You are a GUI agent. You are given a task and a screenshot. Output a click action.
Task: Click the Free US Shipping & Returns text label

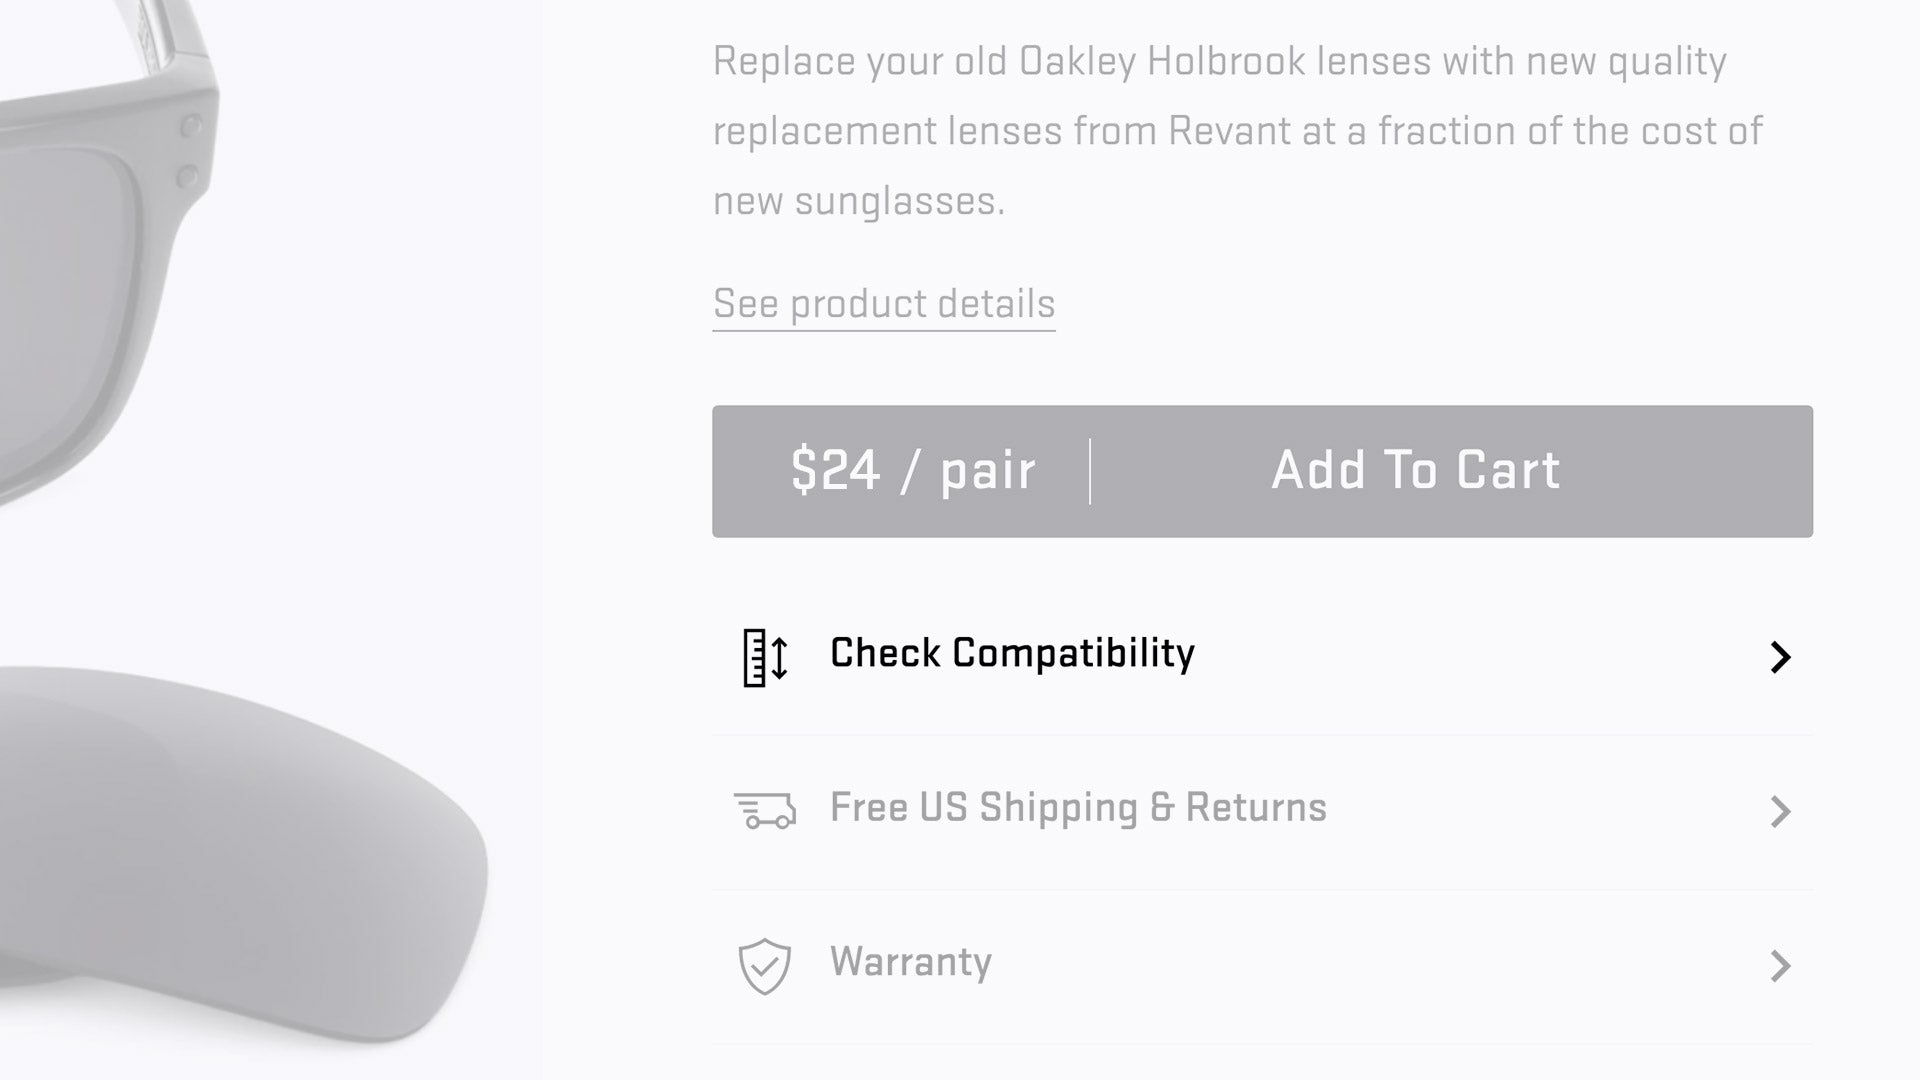point(1077,807)
